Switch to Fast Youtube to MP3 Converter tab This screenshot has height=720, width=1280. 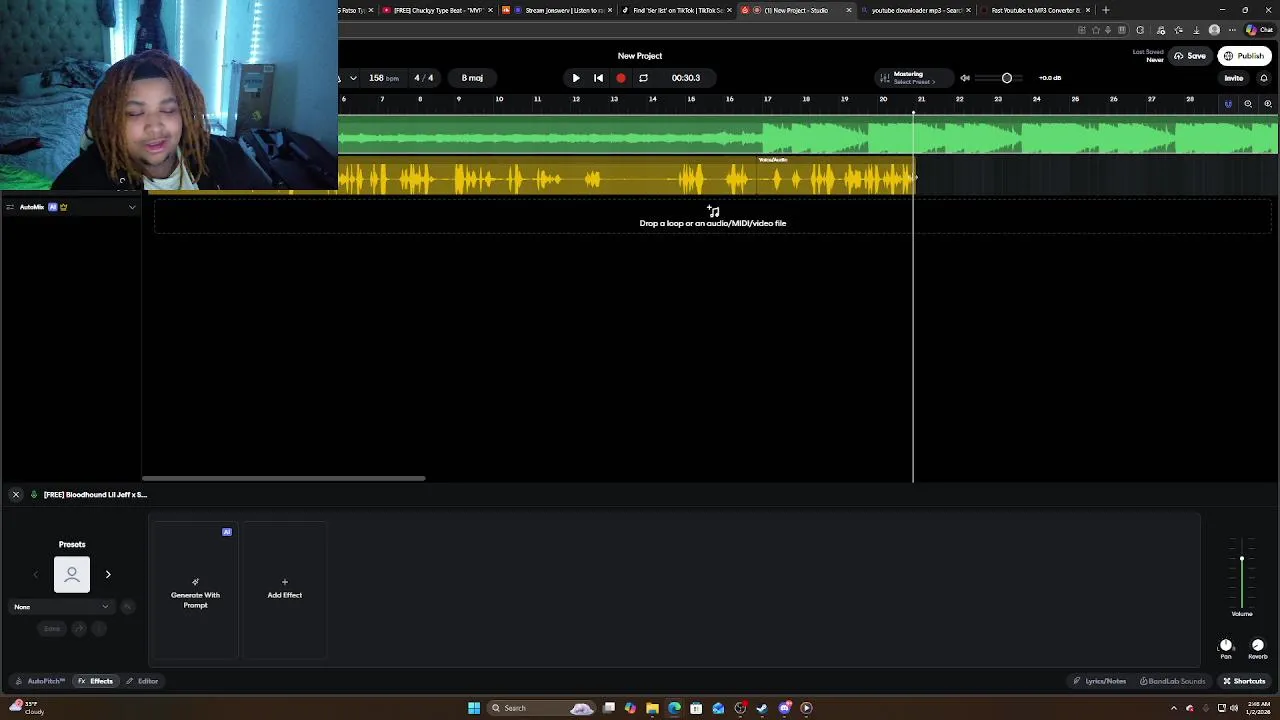[1034, 10]
